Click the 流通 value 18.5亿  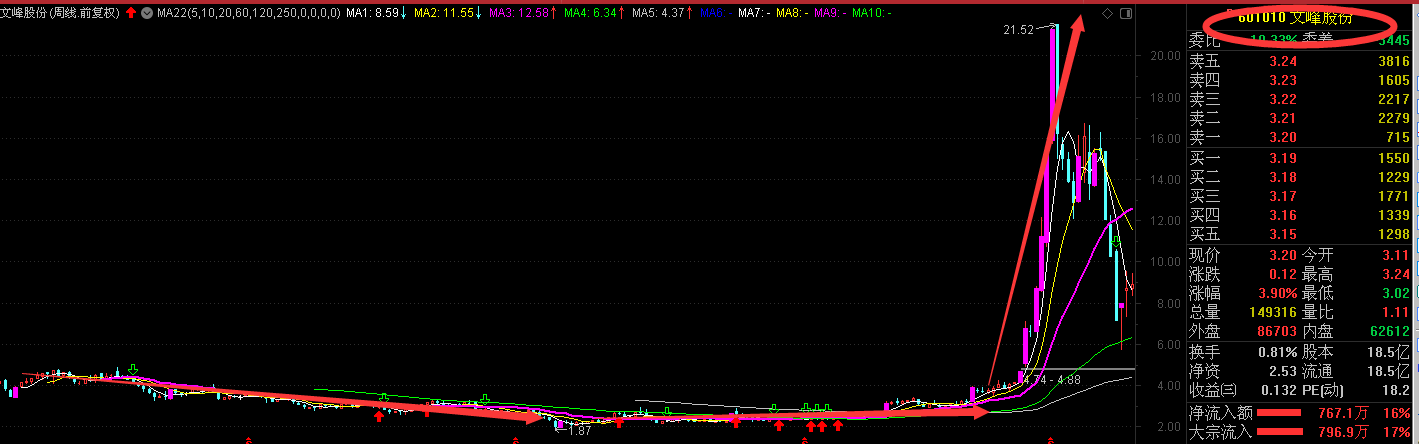pos(1387,370)
